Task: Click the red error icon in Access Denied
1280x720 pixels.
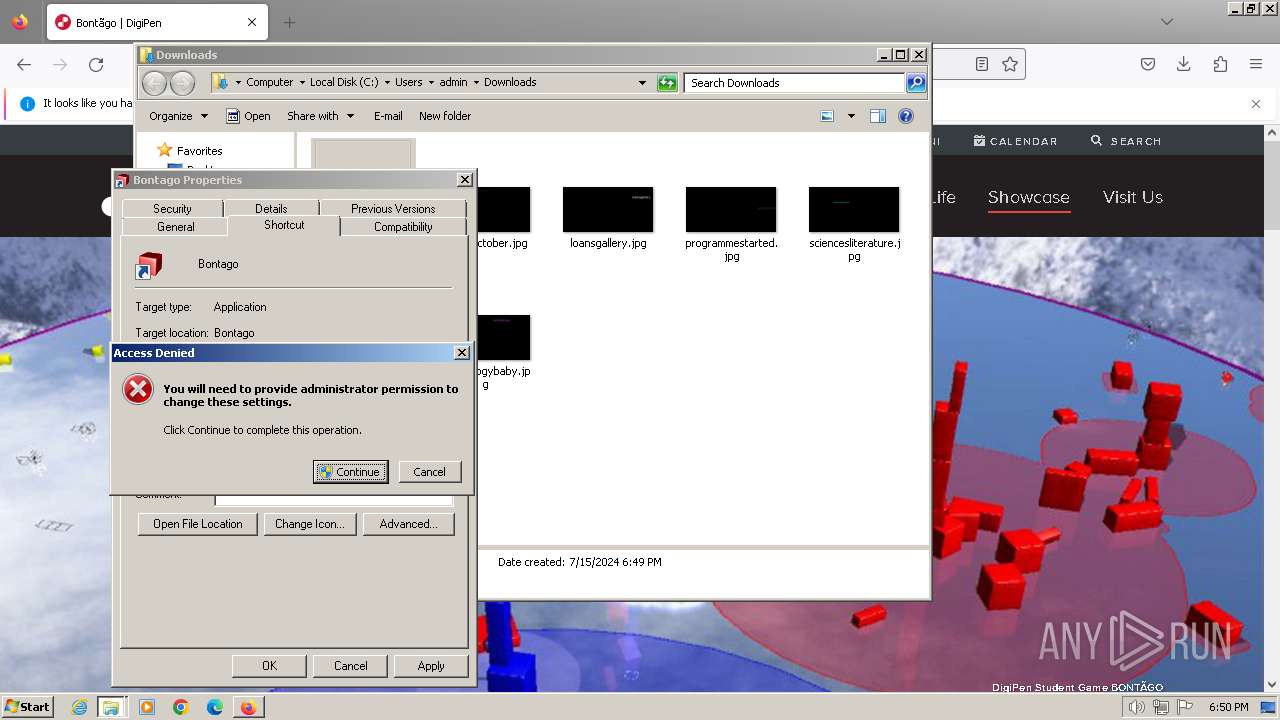Action: (x=138, y=389)
